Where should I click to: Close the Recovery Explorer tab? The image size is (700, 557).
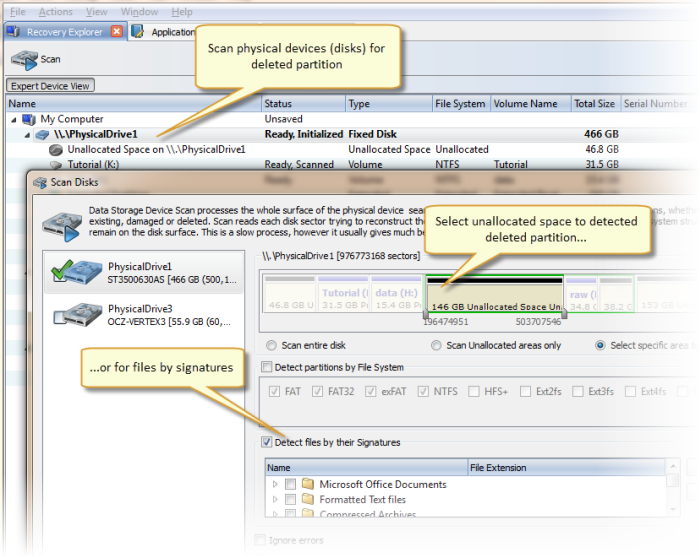[117, 32]
